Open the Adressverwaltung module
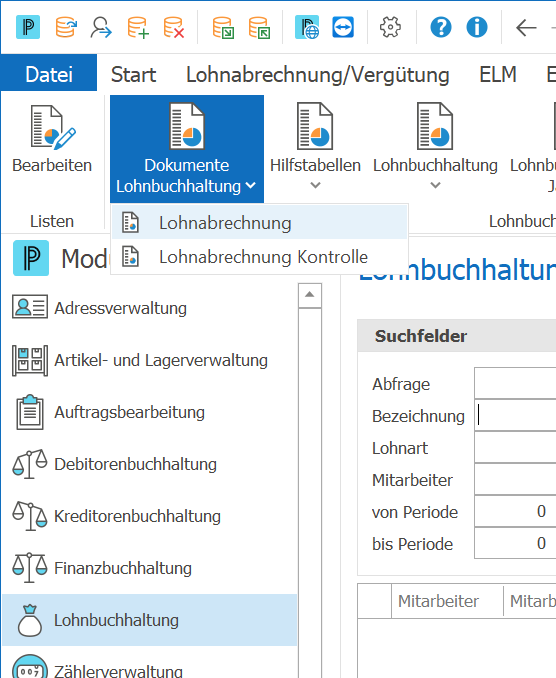This screenshot has width=556, height=678. [x=150, y=308]
